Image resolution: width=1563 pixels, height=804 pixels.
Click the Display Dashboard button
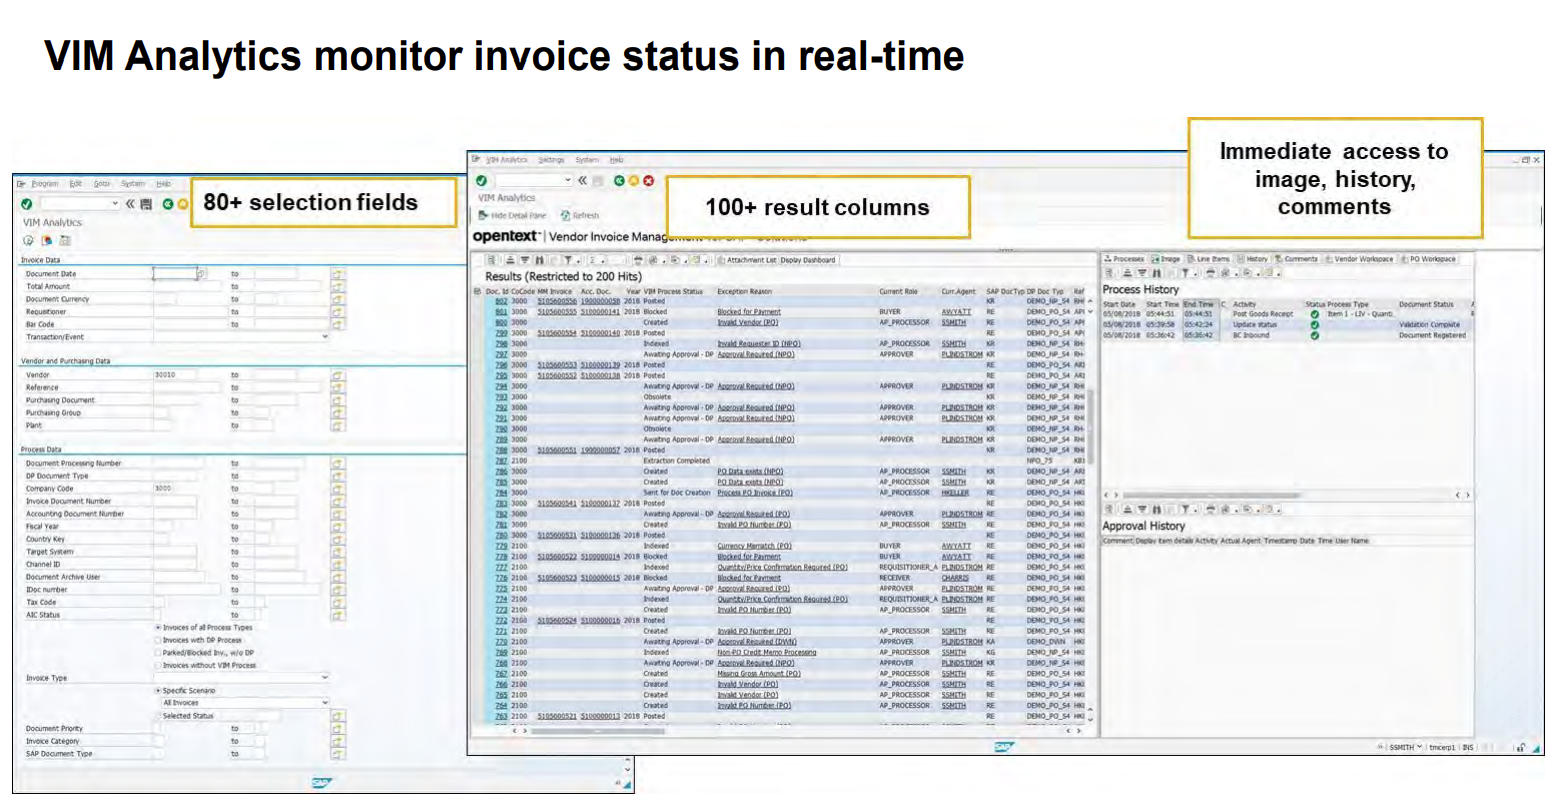(x=808, y=260)
